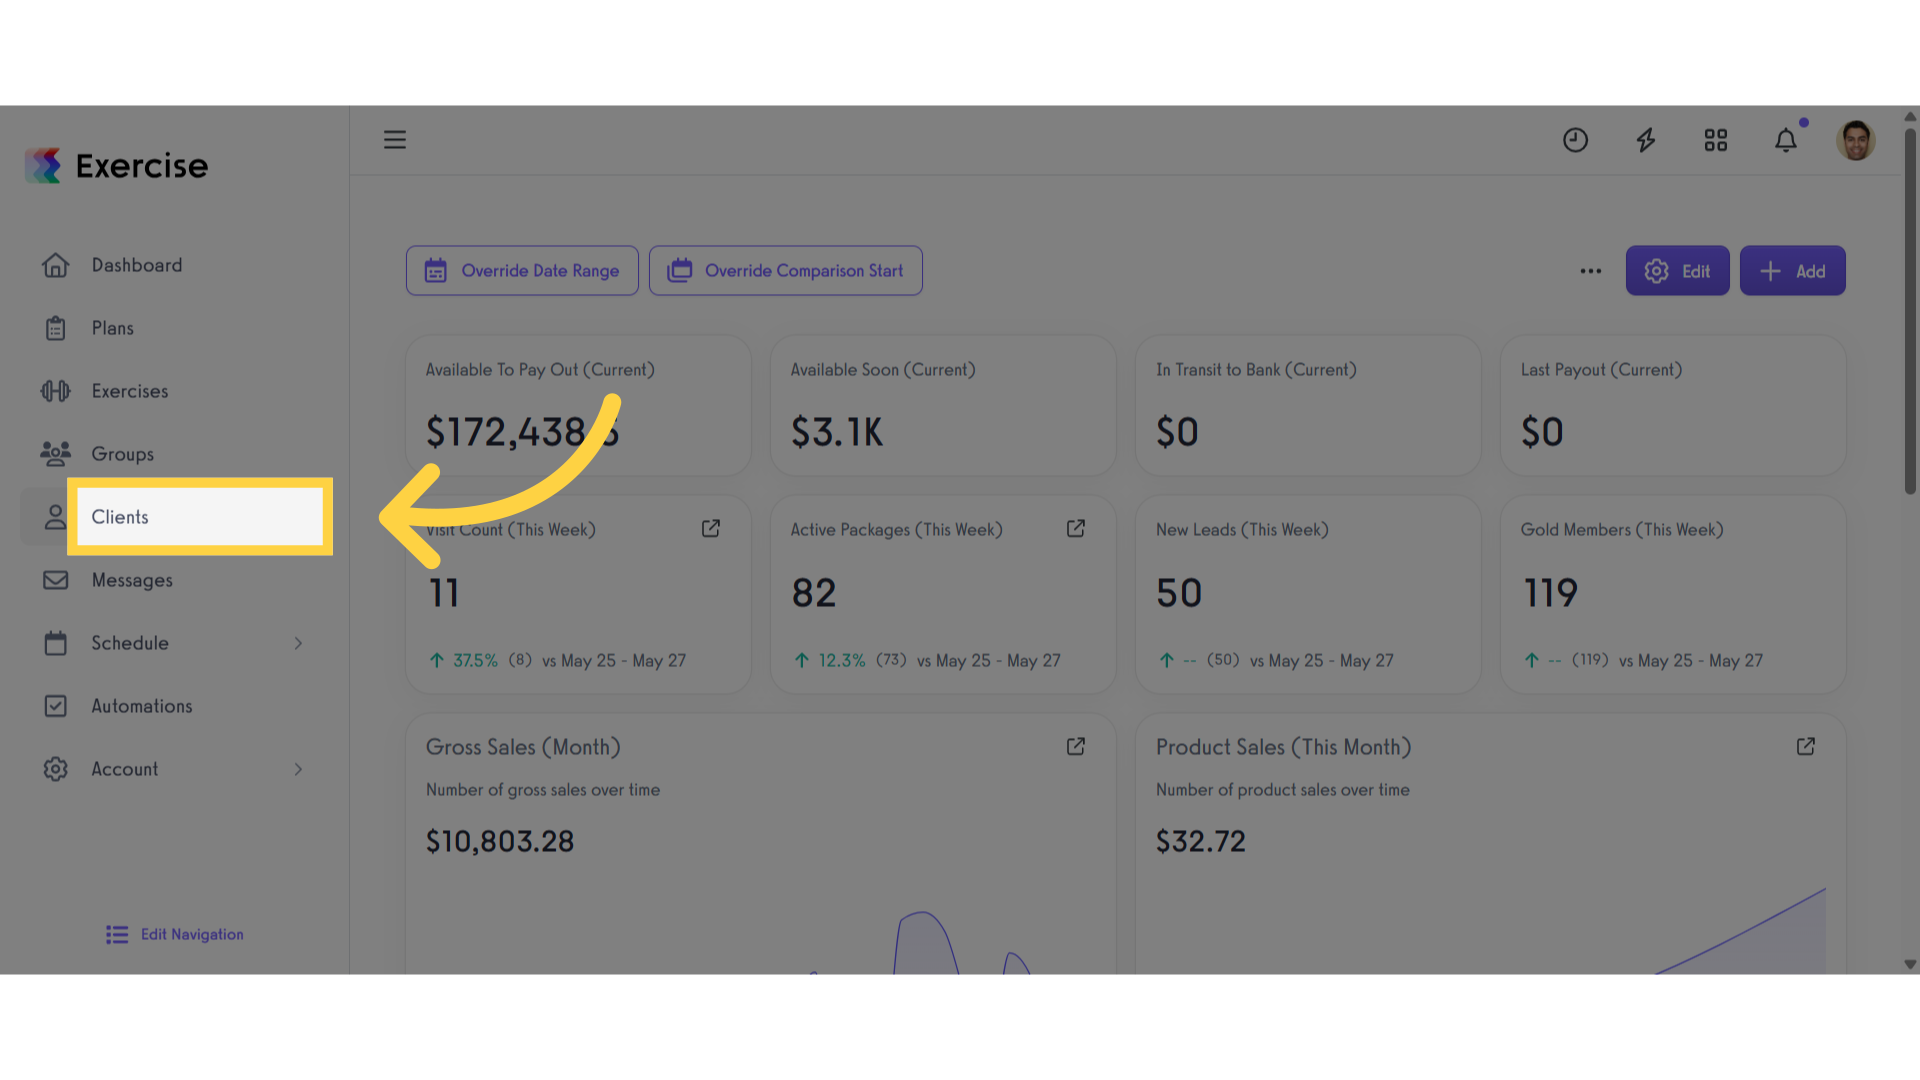Open Gross Sales external link icon
This screenshot has height=1080, width=1920.
tap(1076, 746)
